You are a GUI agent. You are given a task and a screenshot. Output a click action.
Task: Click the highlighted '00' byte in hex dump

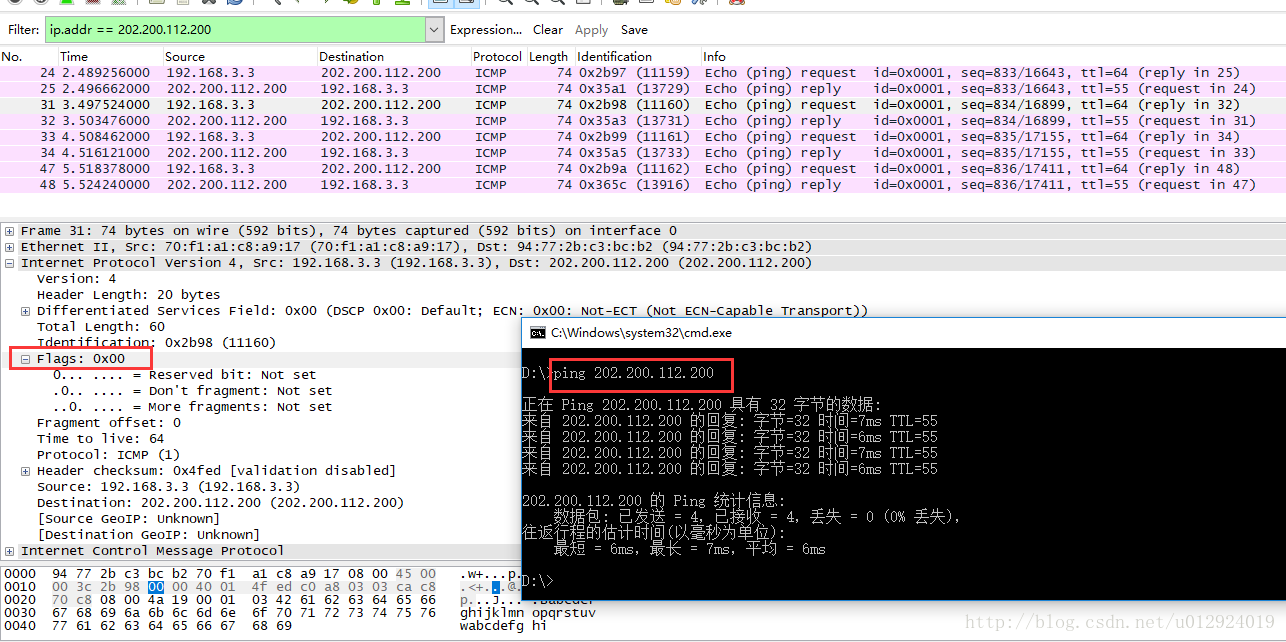pyautogui.click(x=156, y=587)
